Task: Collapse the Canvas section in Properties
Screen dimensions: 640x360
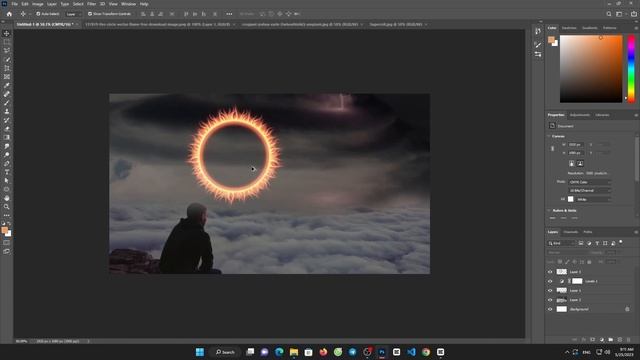Action: coord(549,136)
